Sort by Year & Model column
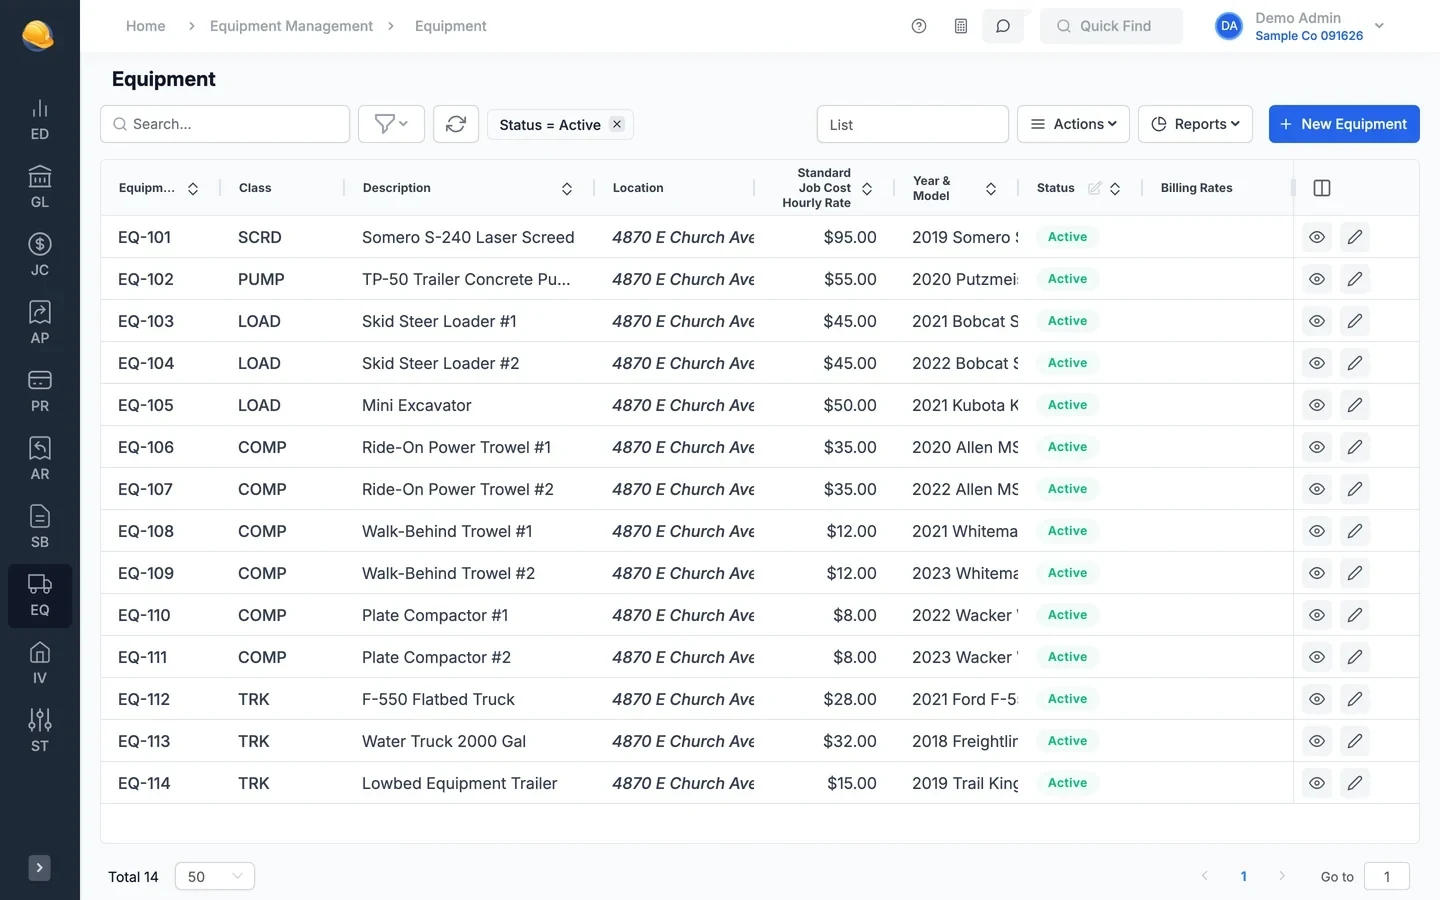 991,188
